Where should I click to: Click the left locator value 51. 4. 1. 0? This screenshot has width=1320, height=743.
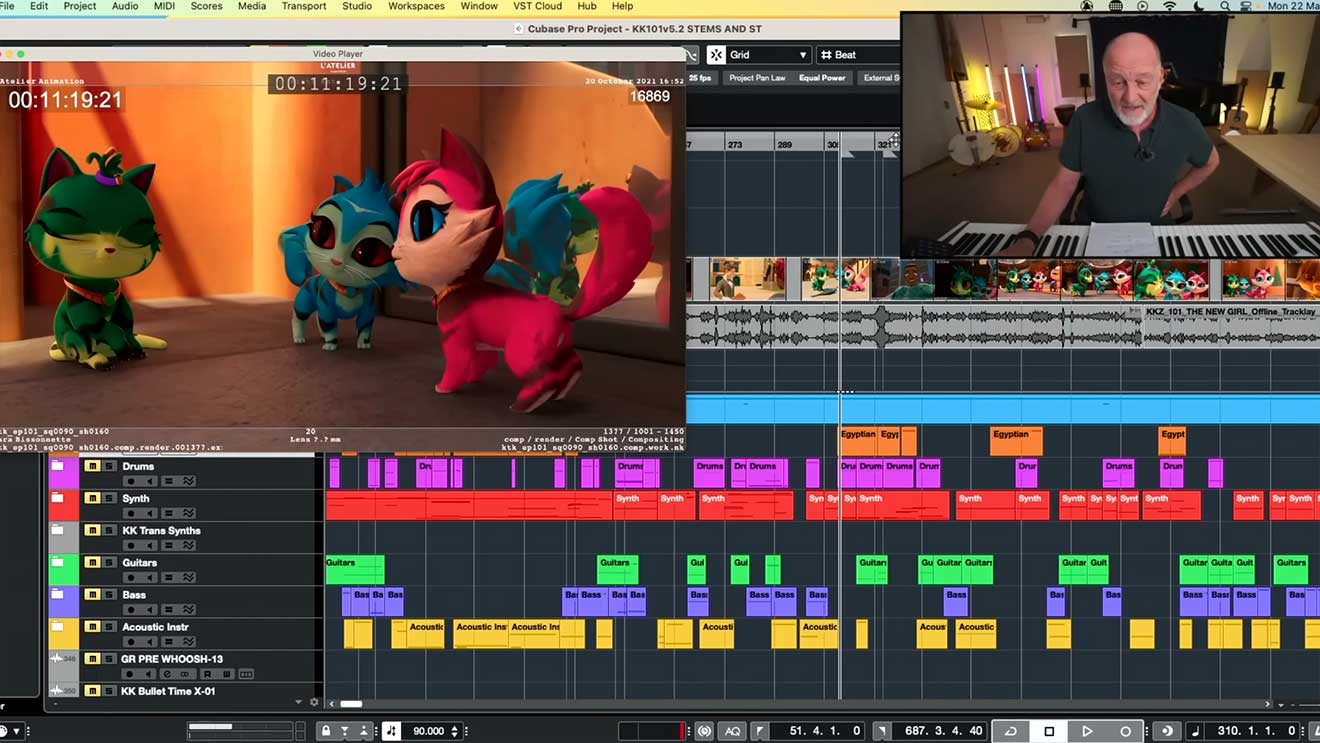[824, 731]
